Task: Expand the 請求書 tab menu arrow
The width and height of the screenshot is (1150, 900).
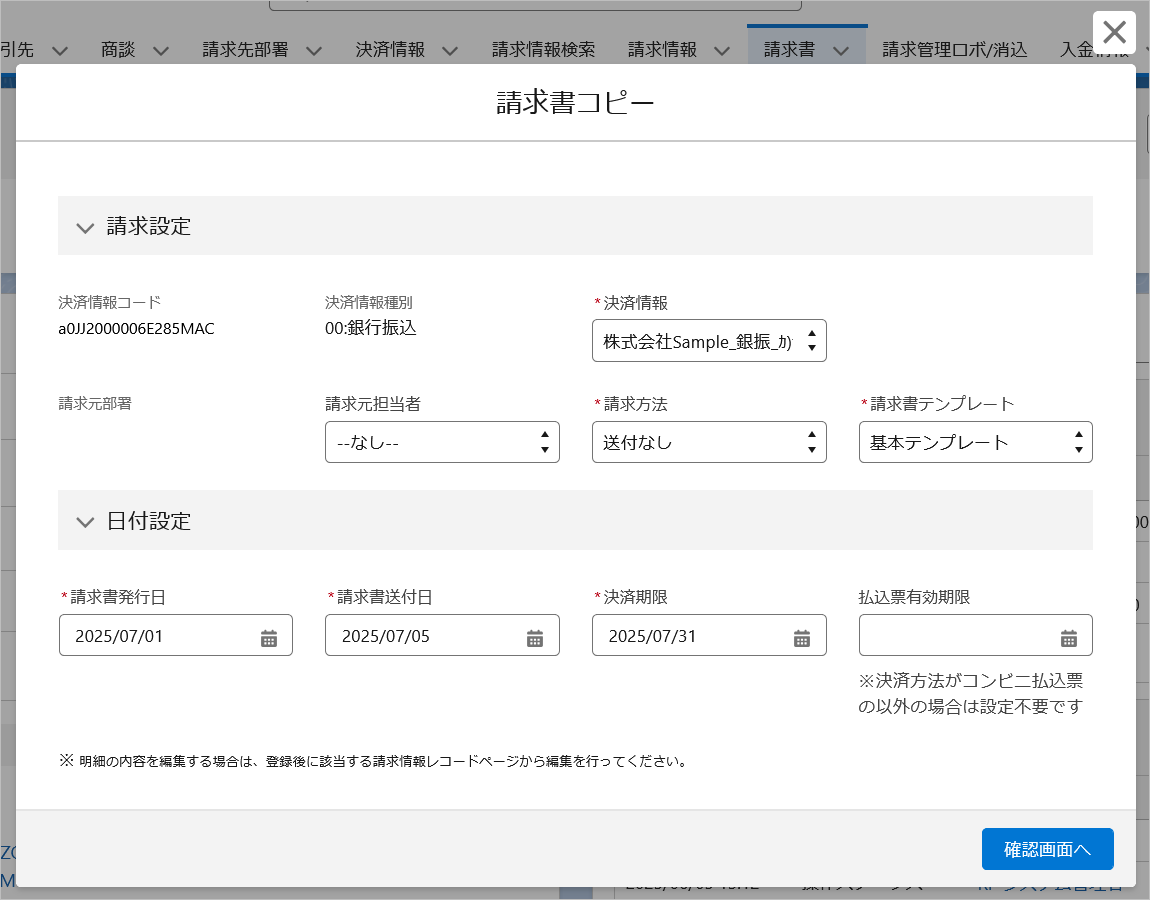Action: (841, 50)
